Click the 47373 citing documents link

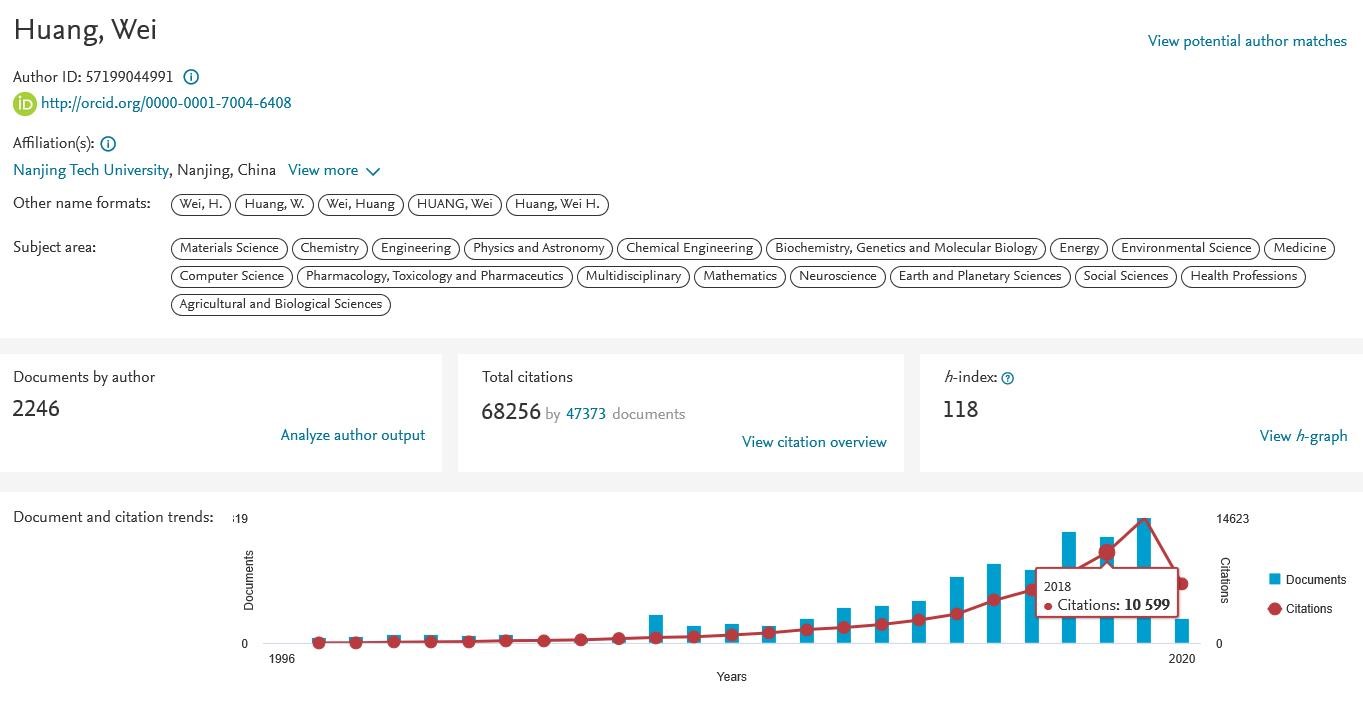[x=586, y=413]
